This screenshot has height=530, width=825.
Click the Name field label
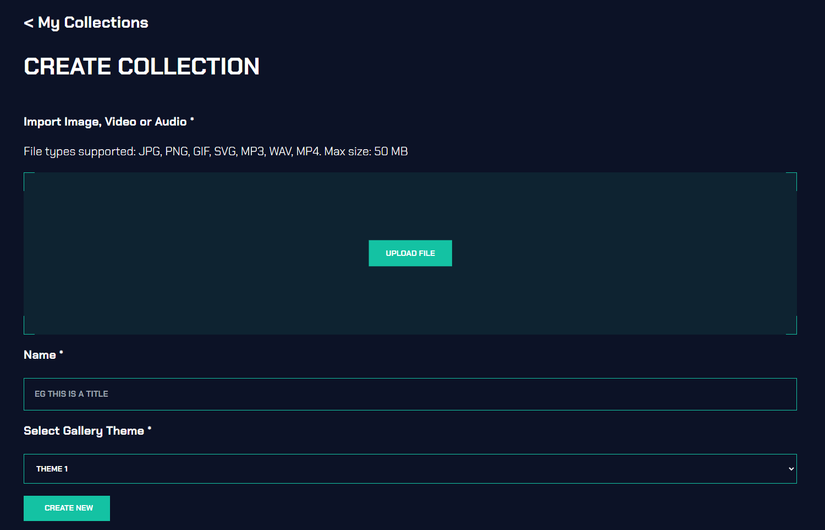40,355
